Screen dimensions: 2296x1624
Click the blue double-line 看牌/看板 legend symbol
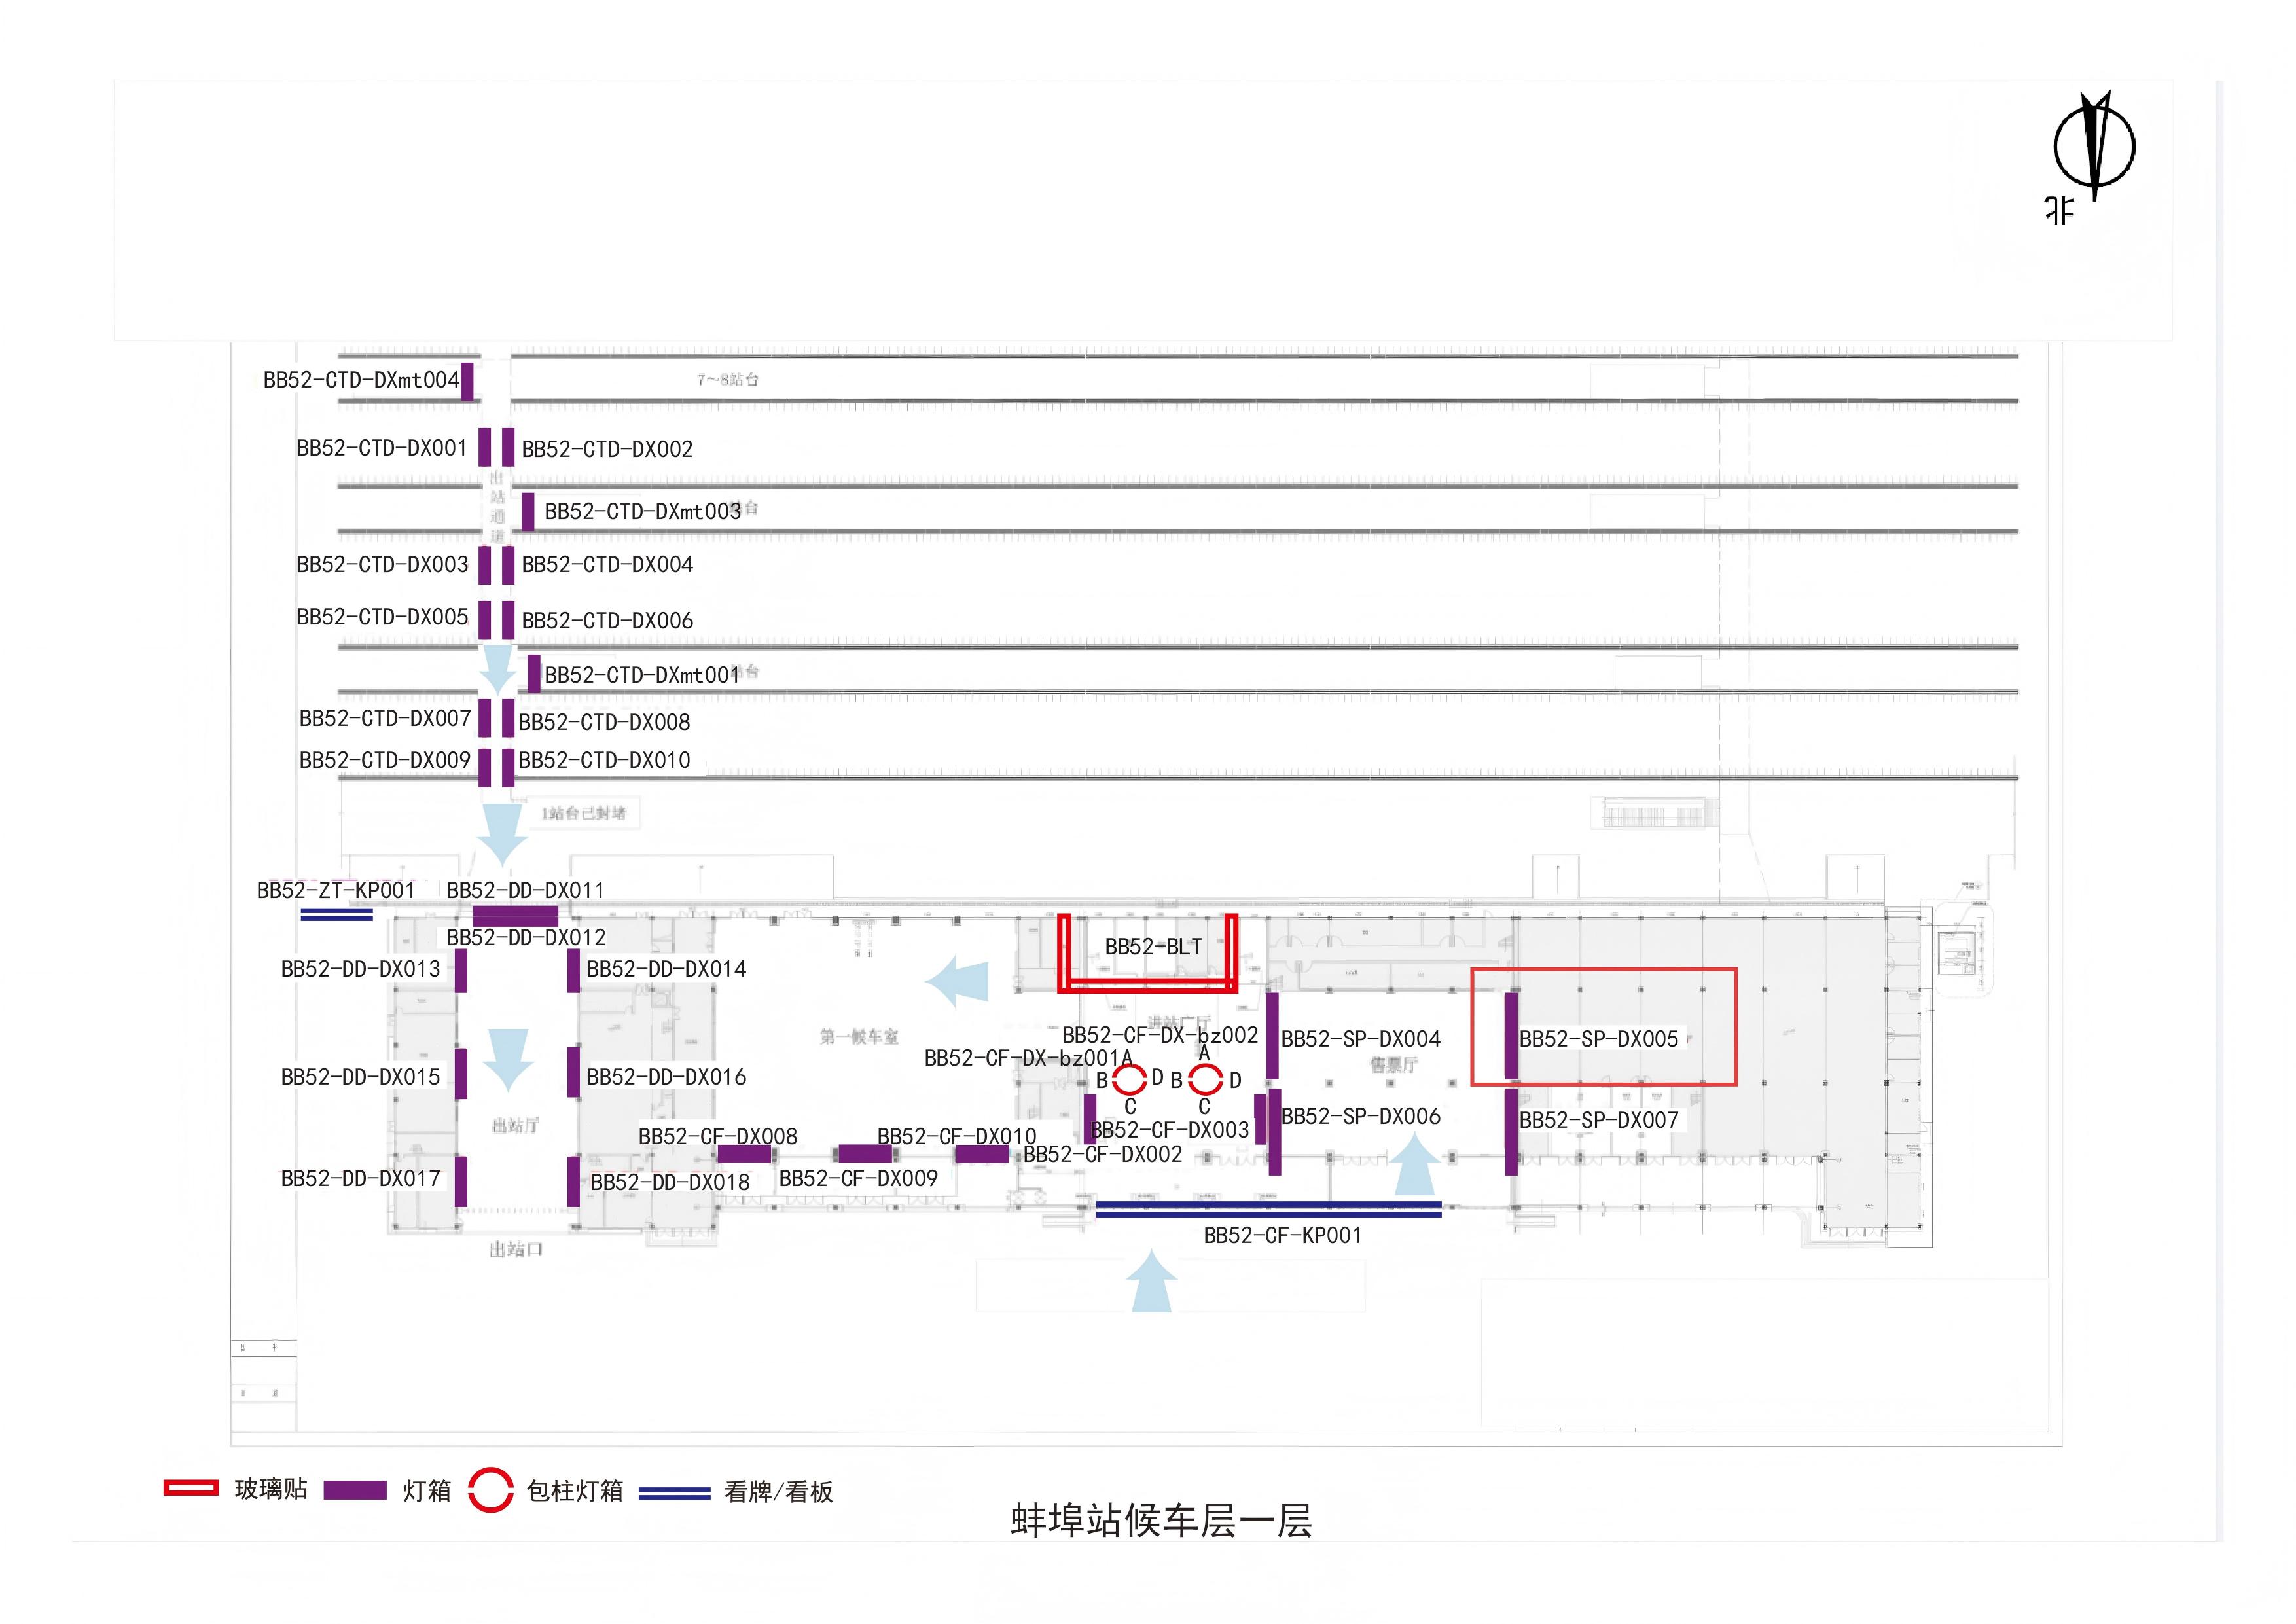(x=674, y=1493)
